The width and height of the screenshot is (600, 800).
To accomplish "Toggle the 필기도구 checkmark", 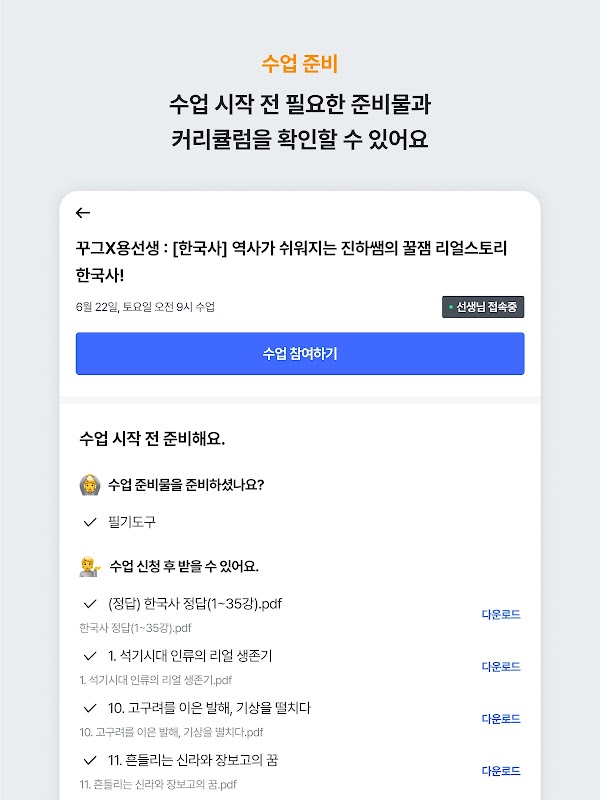I will pyautogui.click(x=90, y=522).
